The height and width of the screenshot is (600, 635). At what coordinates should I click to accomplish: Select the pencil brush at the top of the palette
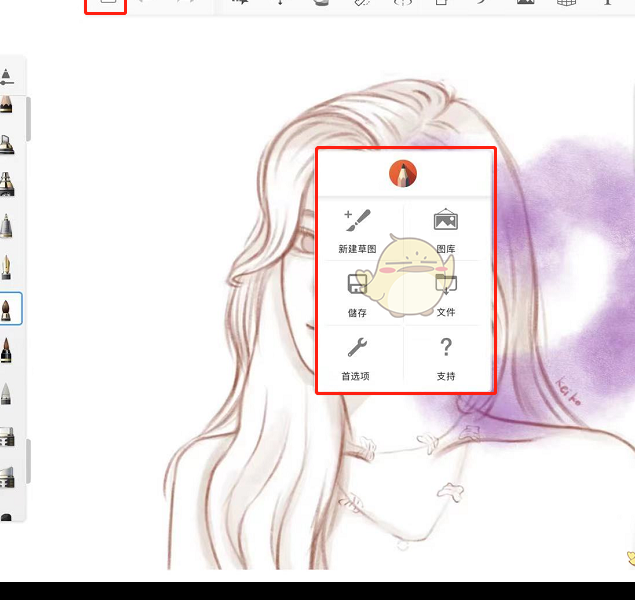pos(6,104)
